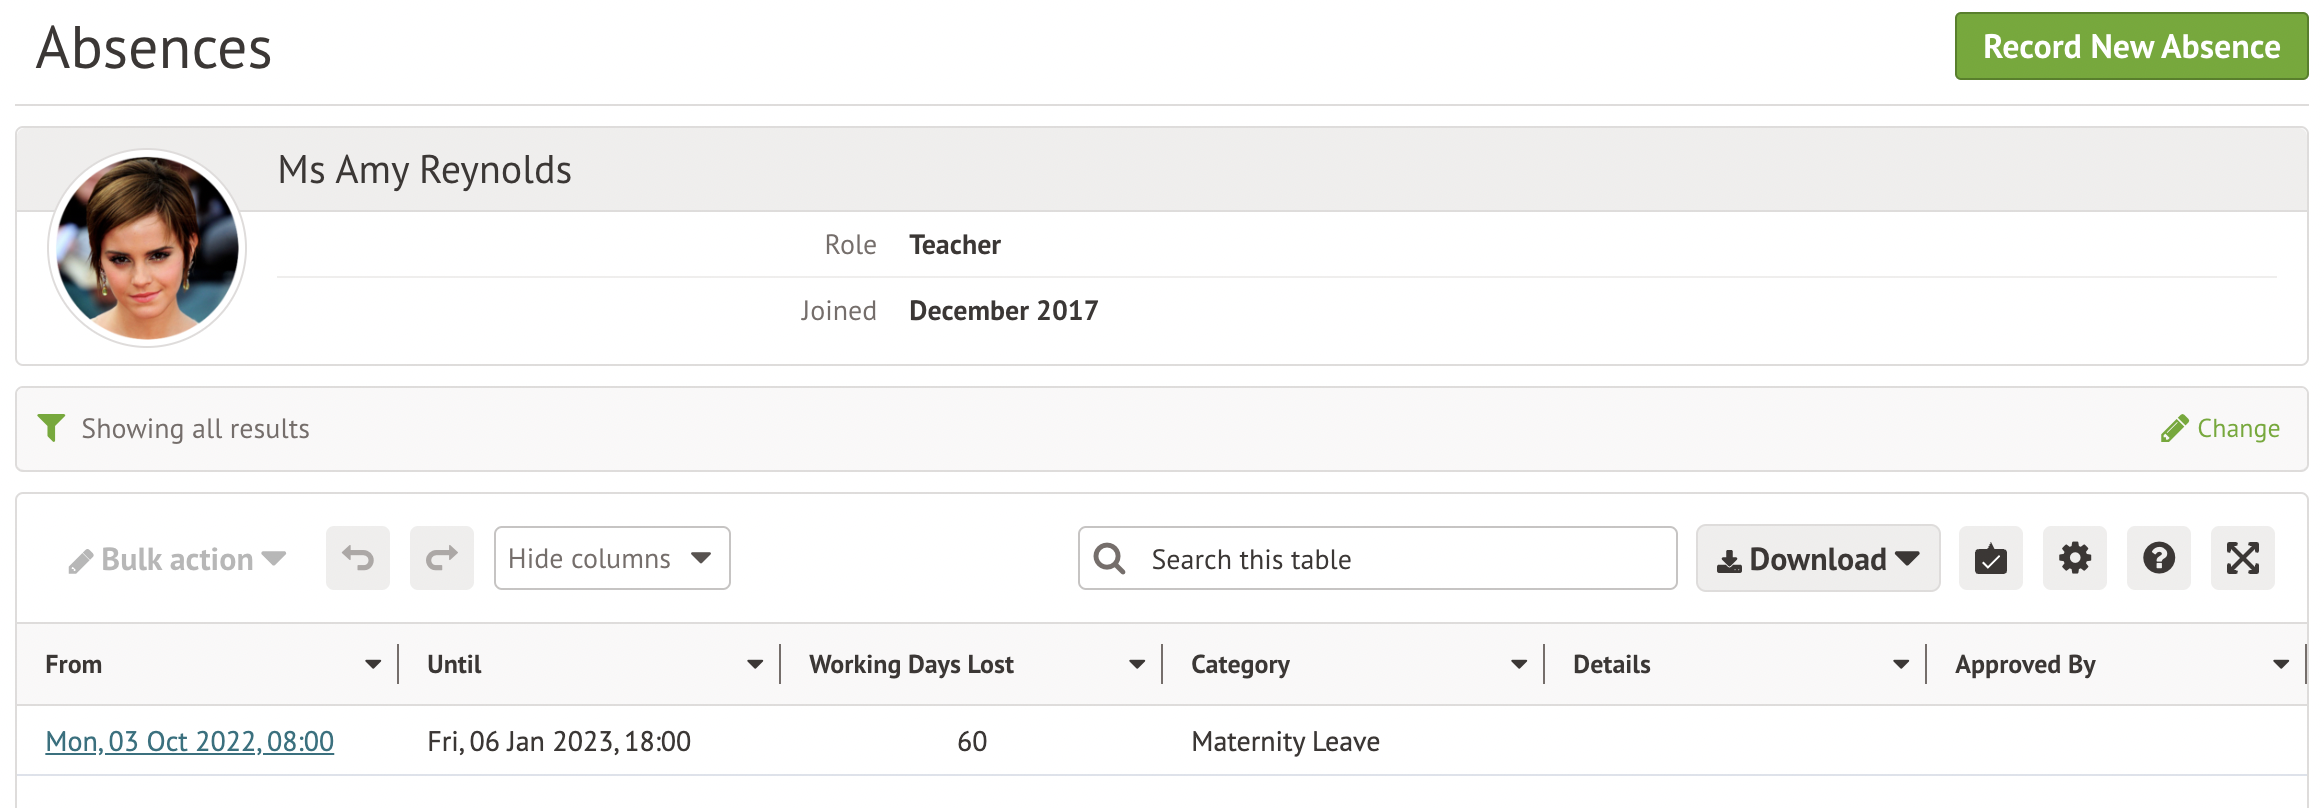Image resolution: width=2324 pixels, height=808 pixels.
Task: Click the undo arrow icon
Action: click(358, 558)
